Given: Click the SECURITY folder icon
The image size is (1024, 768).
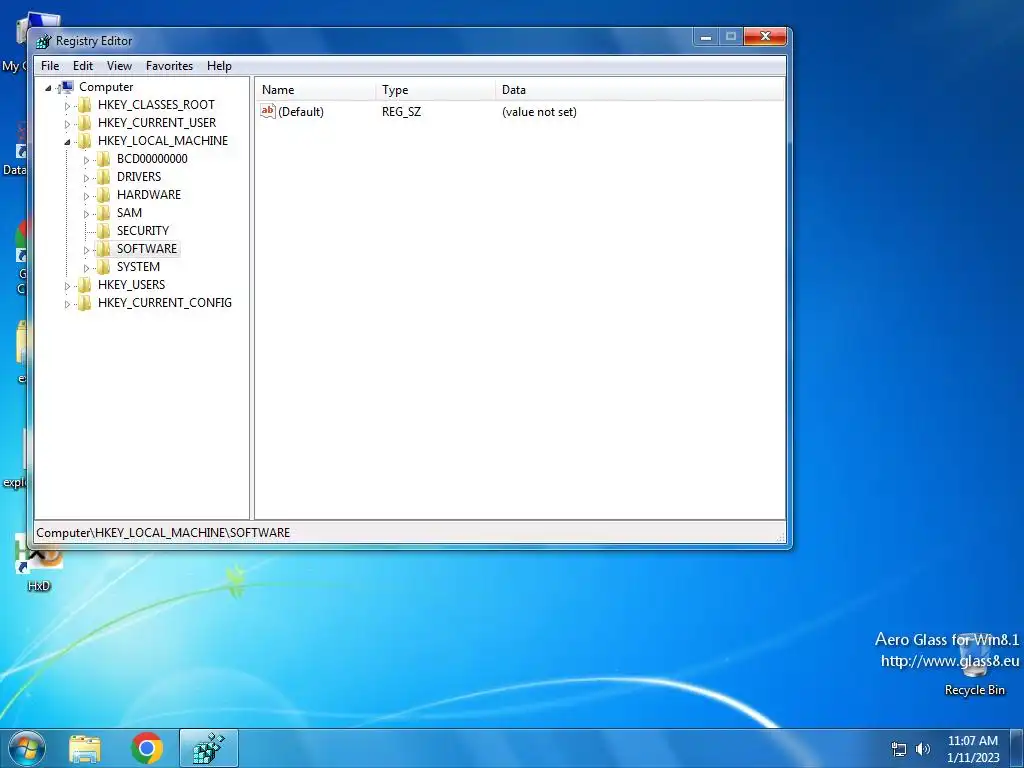Looking at the screenshot, I should coord(103,231).
